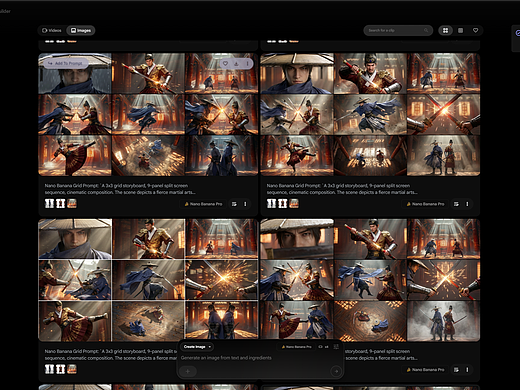Click first ingredient thumbnail on first card
Image resolution: width=520 pixels, height=390 pixels.
pyautogui.click(x=49, y=203)
